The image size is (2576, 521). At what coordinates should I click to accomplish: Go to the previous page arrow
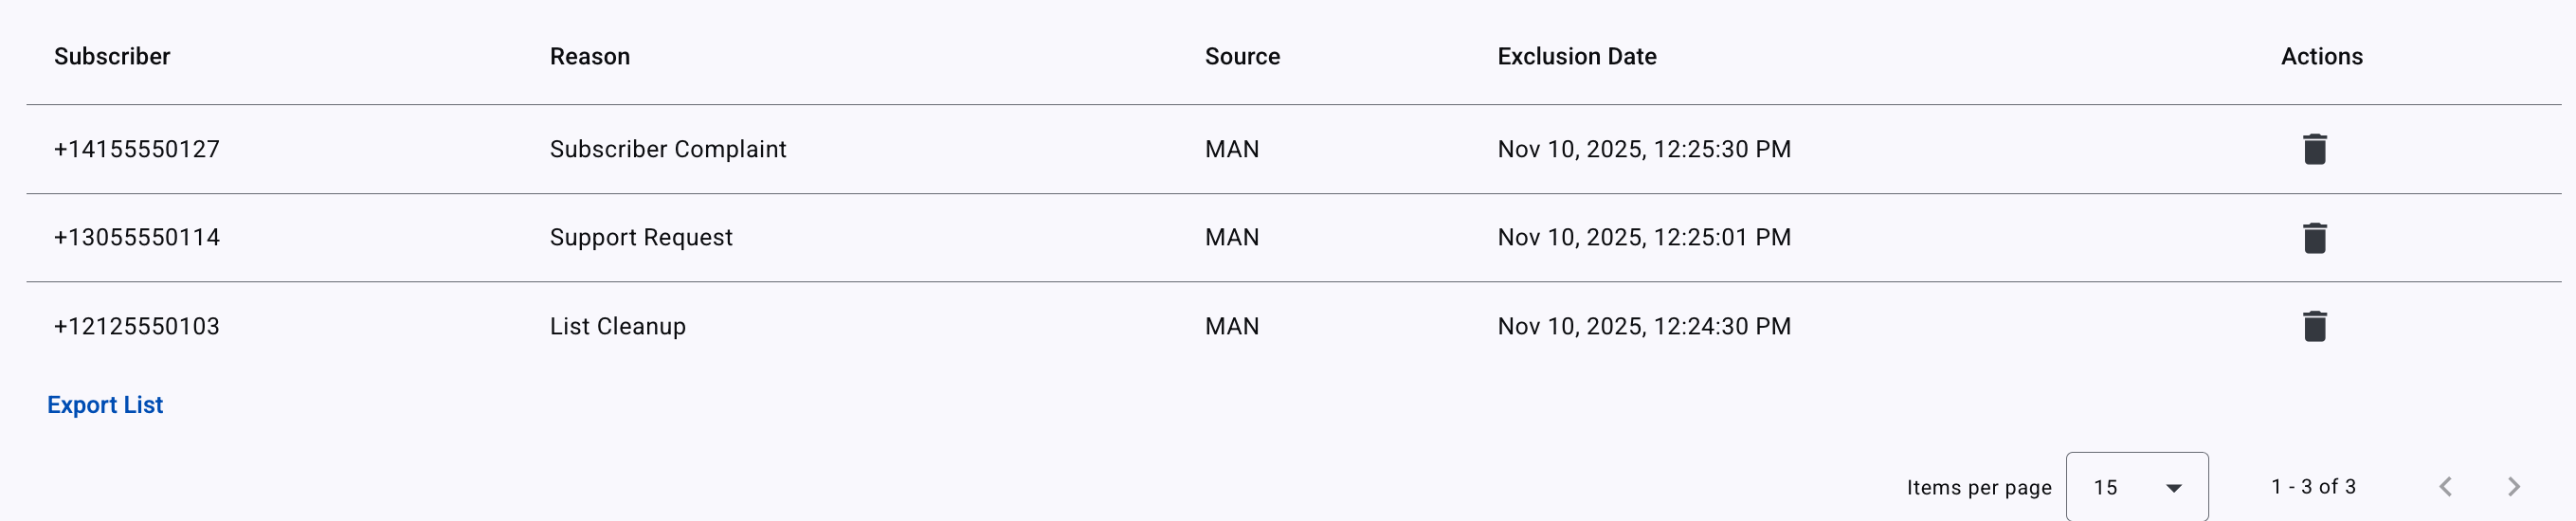tap(2445, 487)
